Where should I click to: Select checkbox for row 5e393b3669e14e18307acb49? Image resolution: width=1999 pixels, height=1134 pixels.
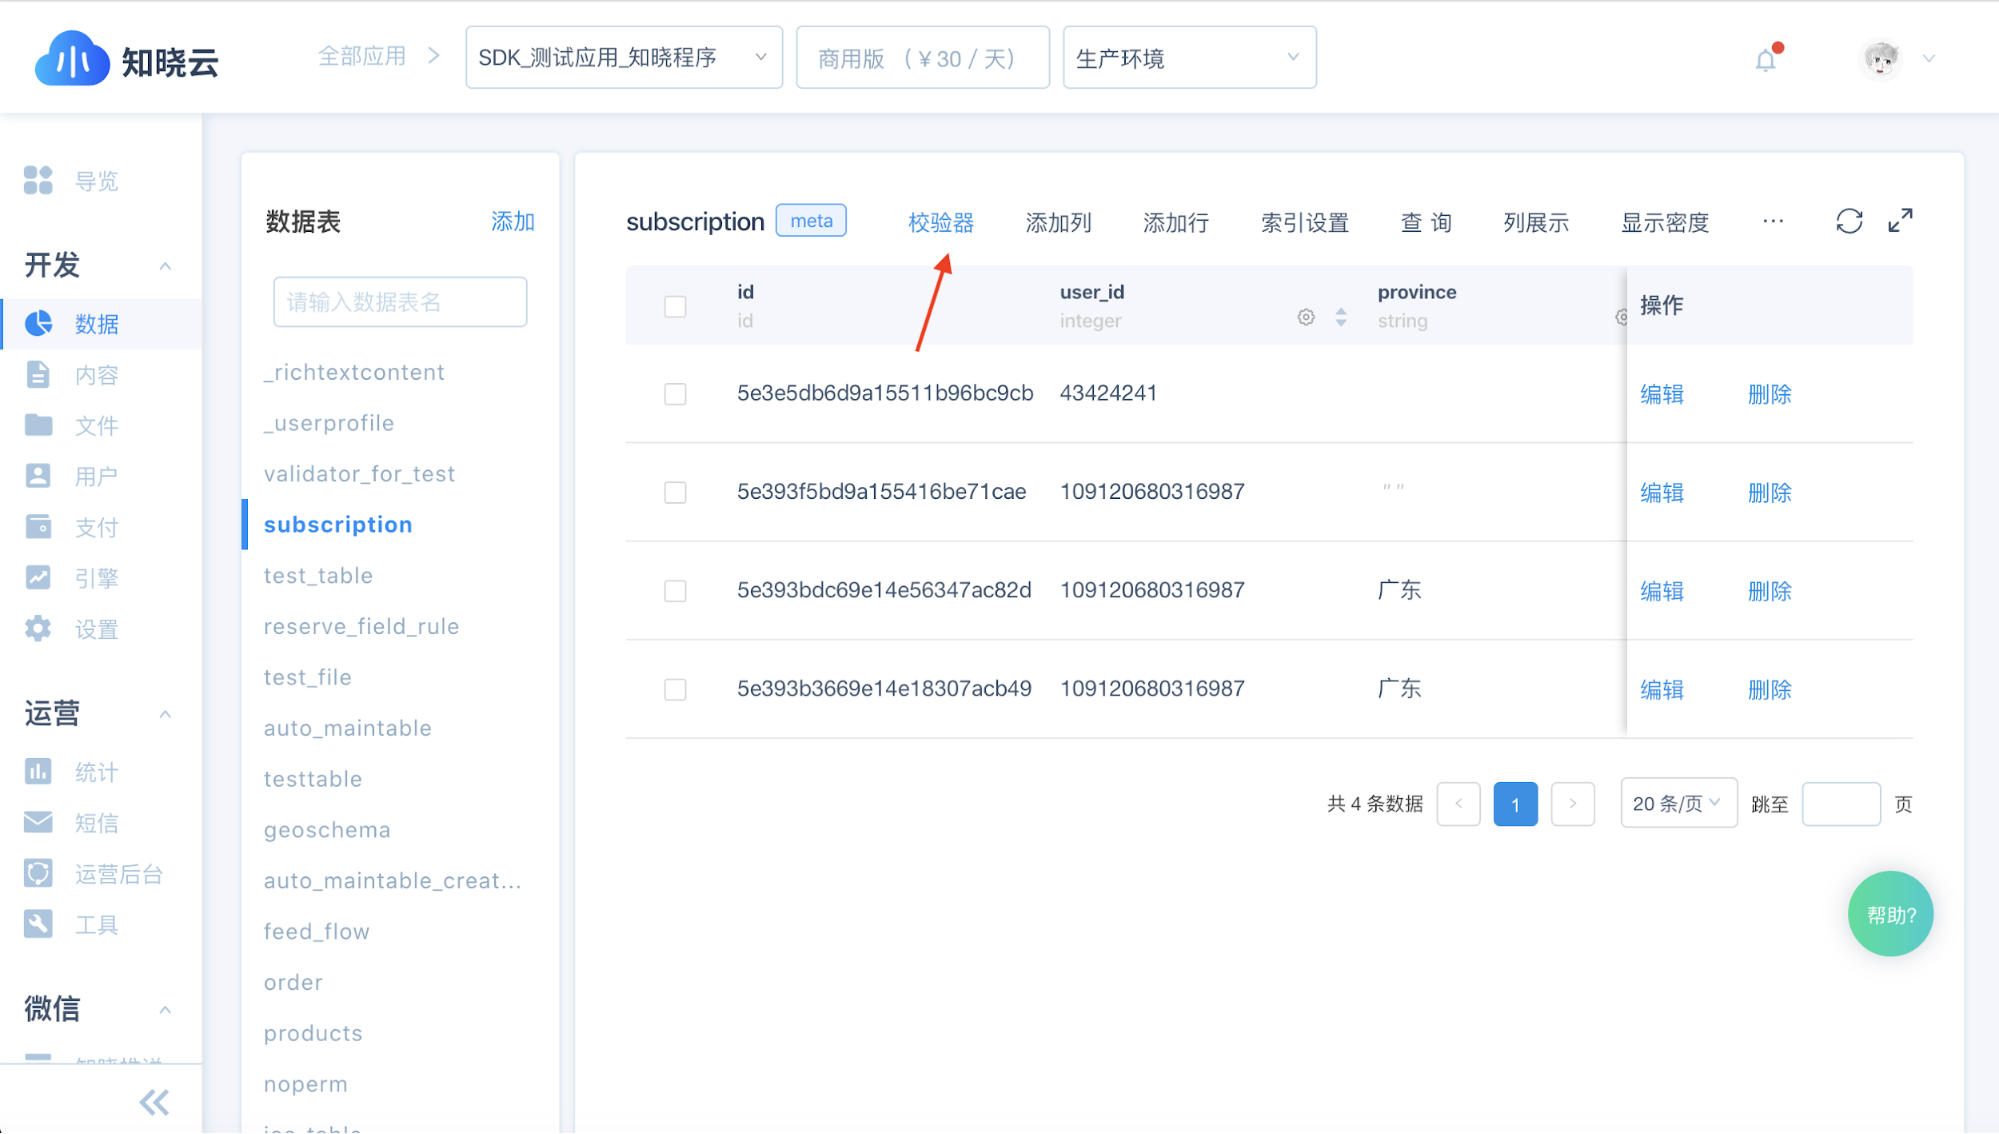[675, 690]
